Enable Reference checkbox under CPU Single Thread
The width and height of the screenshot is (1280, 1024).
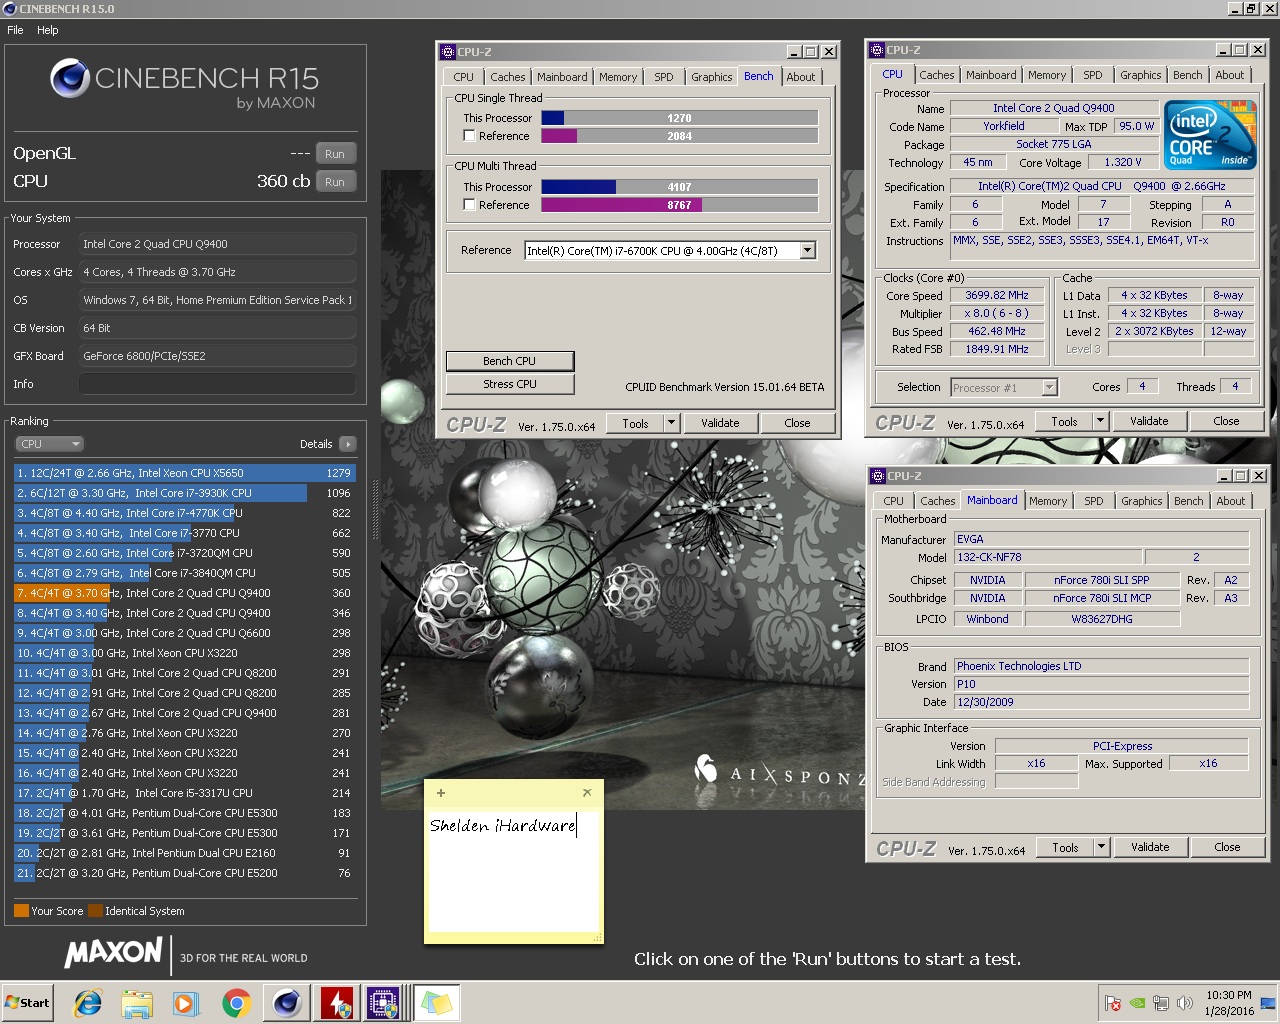(x=469, y=136)
